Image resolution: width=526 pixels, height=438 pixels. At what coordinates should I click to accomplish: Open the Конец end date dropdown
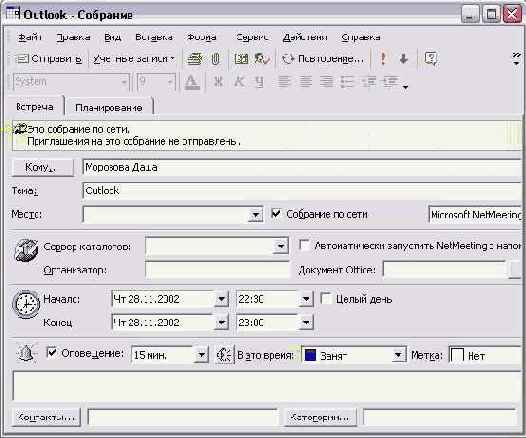(222, 323)
